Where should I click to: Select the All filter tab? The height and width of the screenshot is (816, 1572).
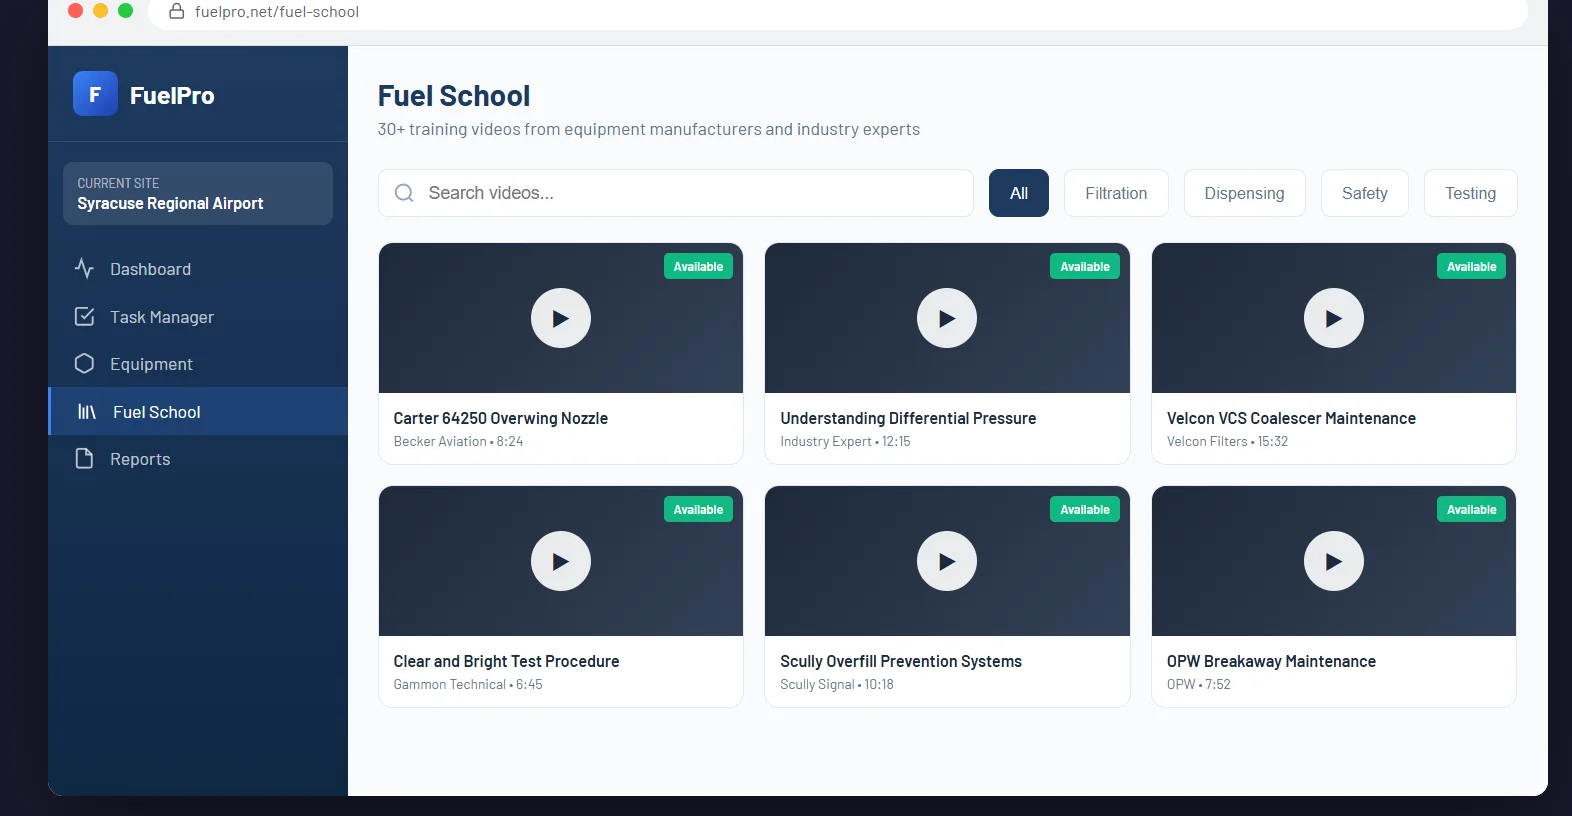(x=1018, y=193)
